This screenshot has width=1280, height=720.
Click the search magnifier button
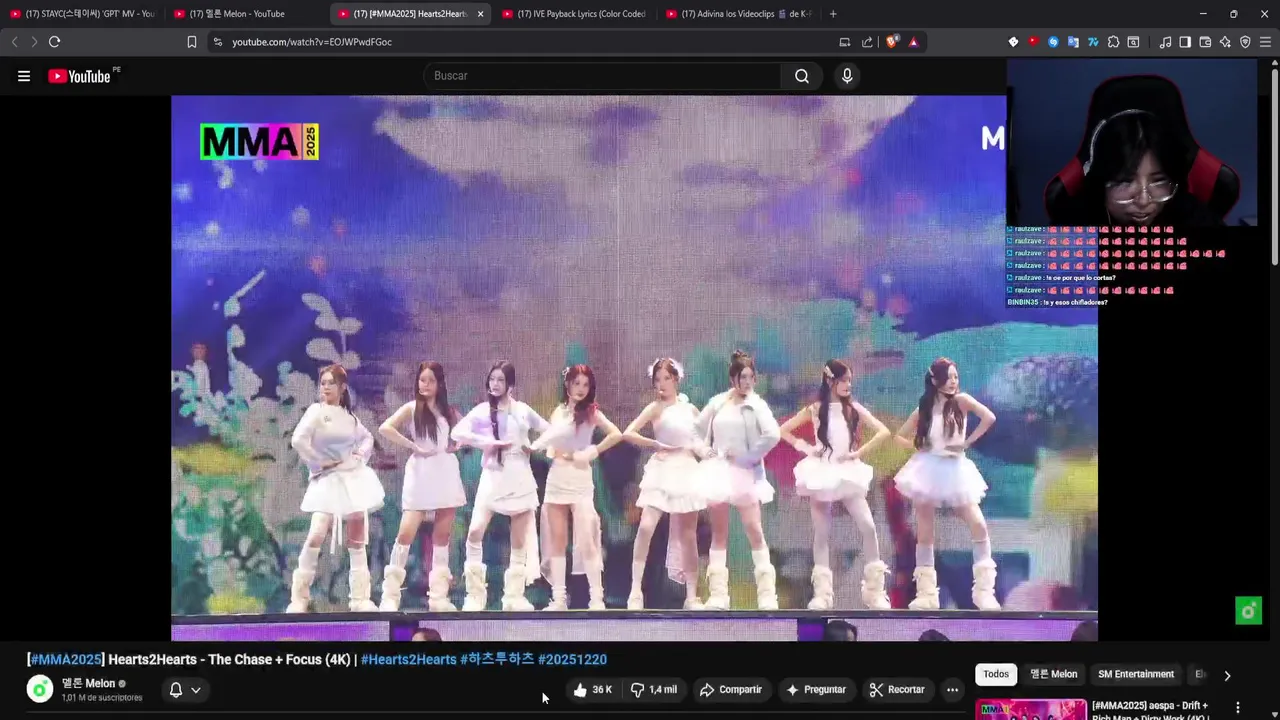point(802,76)
